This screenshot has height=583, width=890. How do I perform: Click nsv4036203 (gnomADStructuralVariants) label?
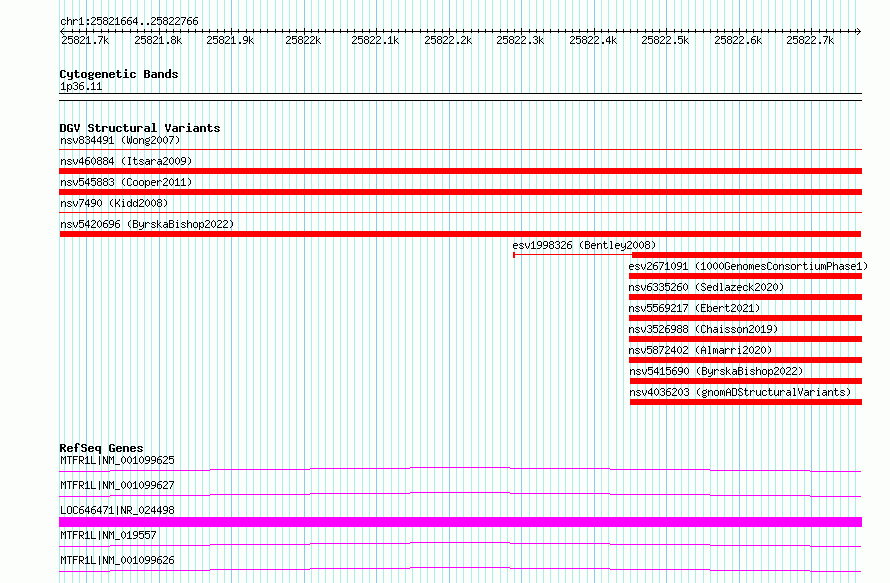tap(740, 392)
